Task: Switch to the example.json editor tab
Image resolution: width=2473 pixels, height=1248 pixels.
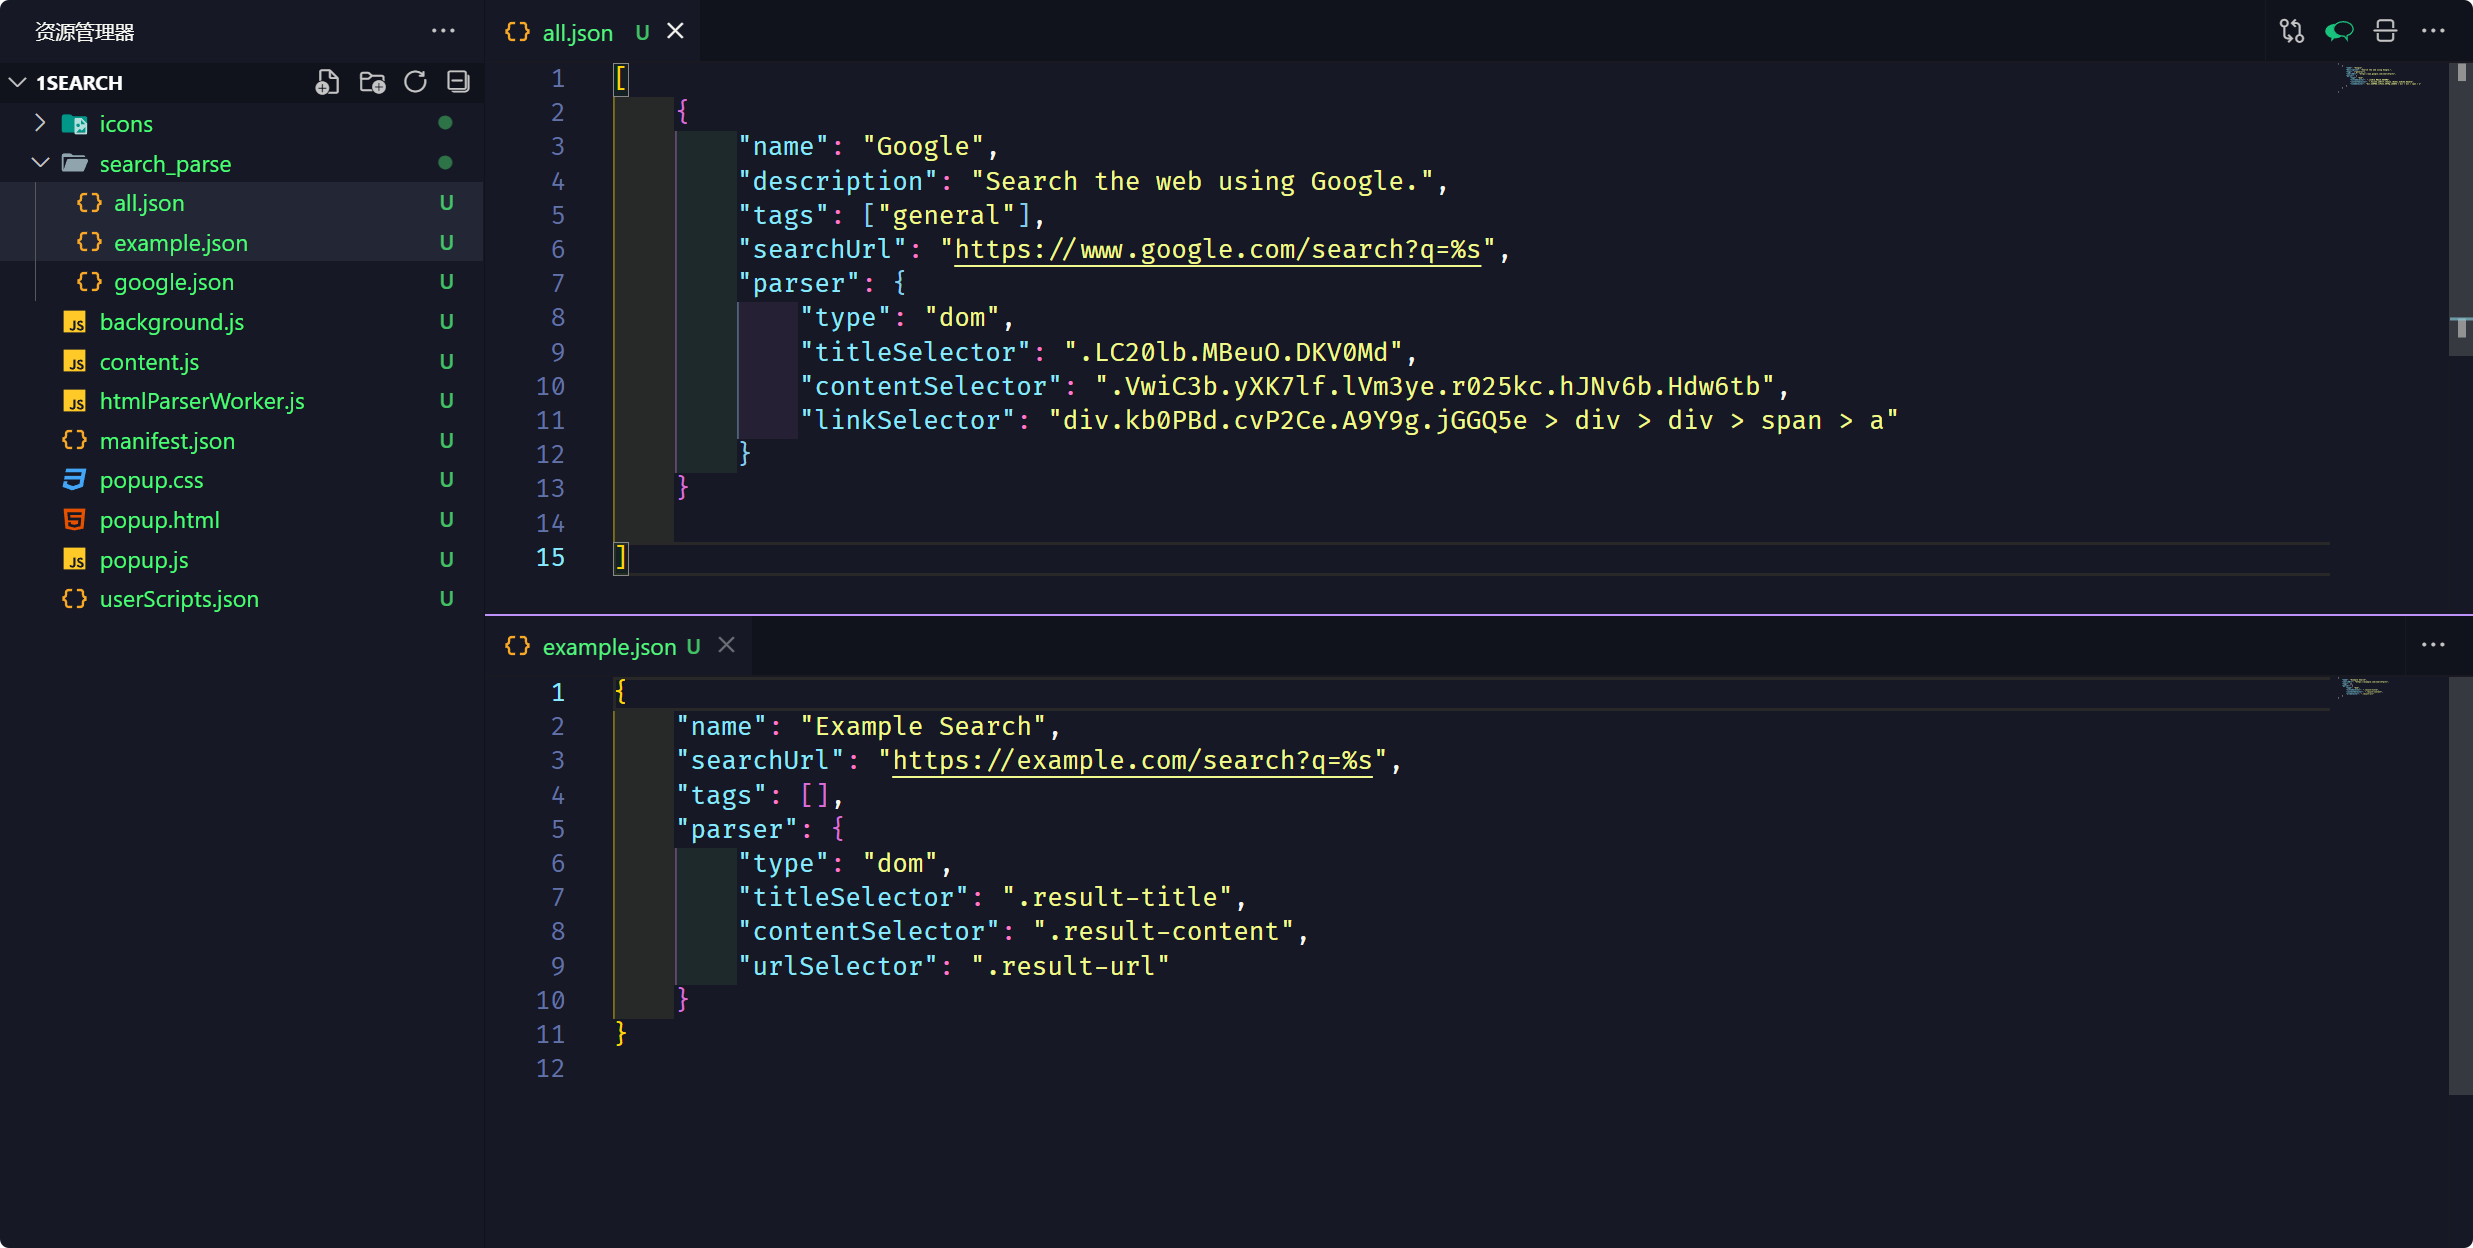Action: point(608,647)
